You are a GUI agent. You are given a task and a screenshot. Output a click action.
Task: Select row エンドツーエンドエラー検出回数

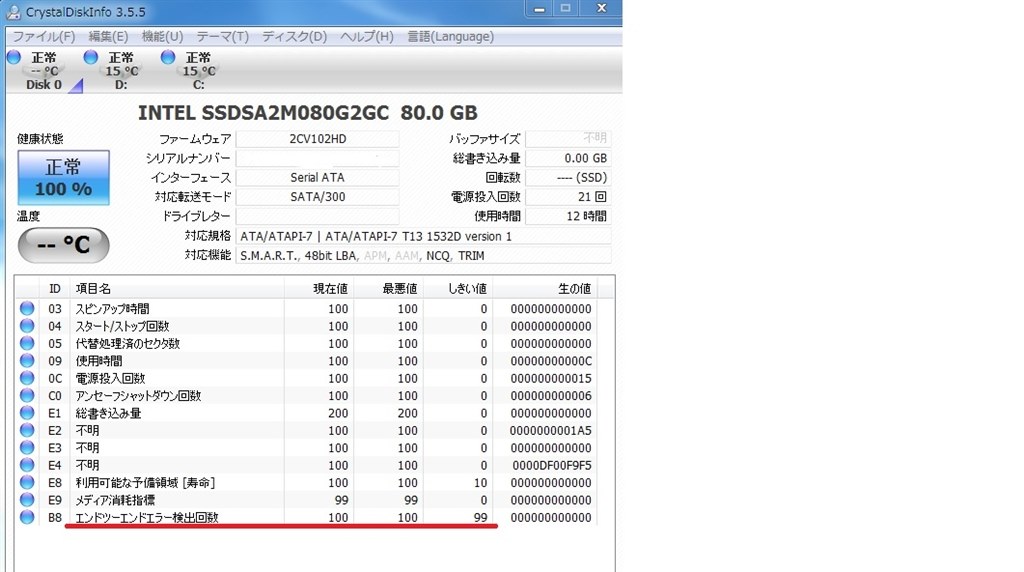point(306,517)
